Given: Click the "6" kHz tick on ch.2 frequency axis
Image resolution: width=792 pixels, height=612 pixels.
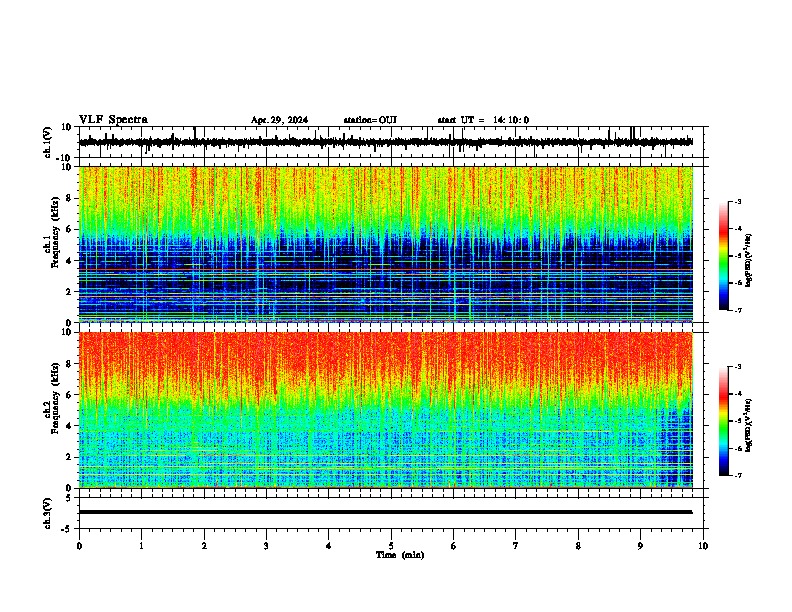Looking at the screenshot, I should (70, 395).
